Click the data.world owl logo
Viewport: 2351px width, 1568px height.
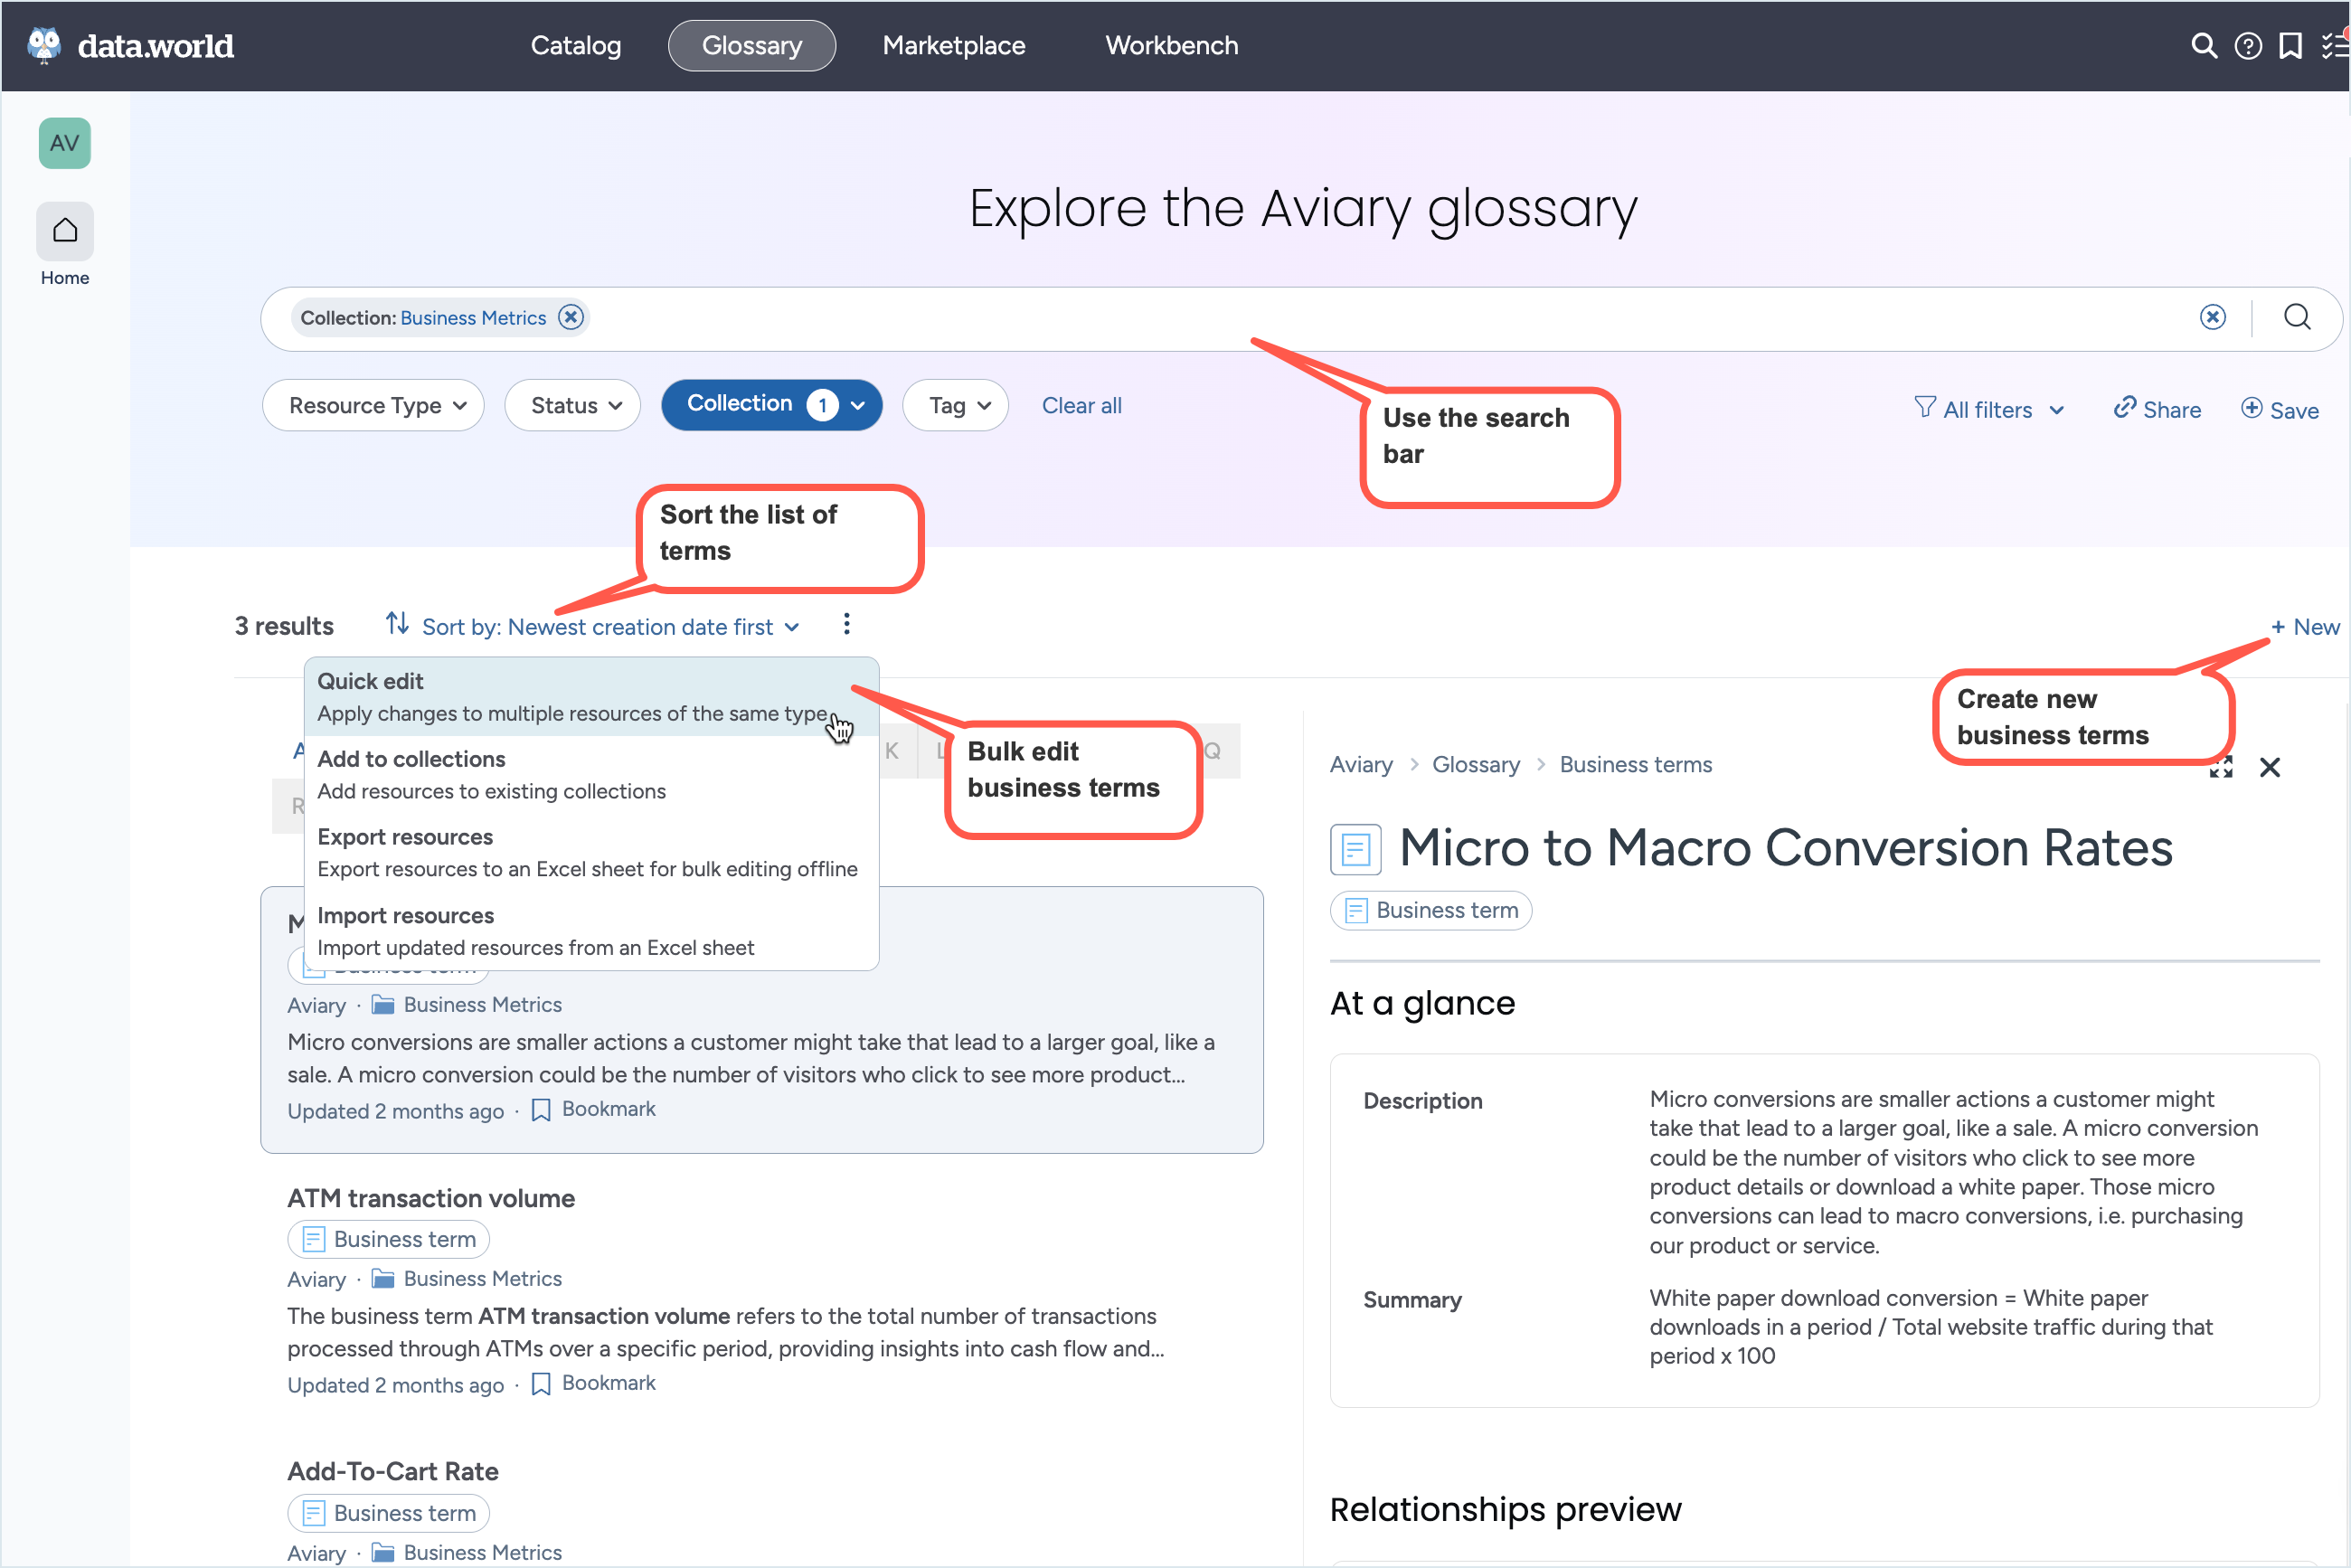click(x=43, y=45)
